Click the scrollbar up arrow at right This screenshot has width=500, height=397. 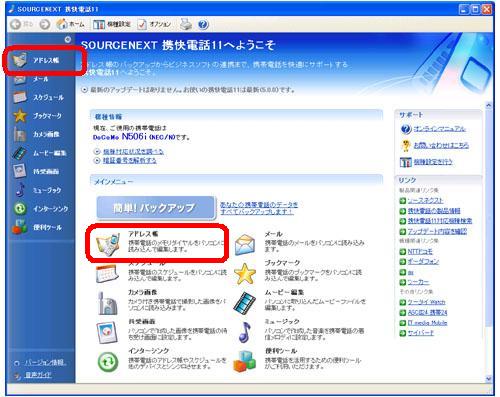click(x=489, y=105)
